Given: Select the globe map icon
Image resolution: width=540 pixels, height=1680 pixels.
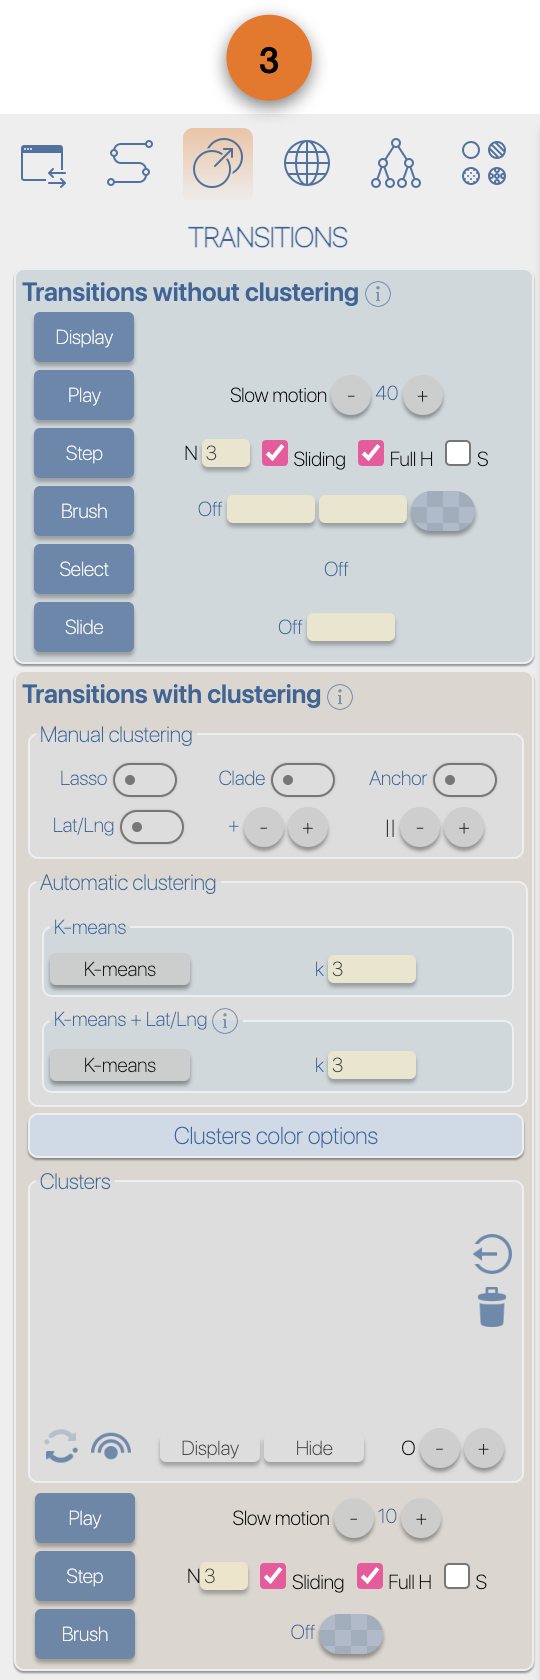Looking at the screenshot, I should pyautogui.click(x=307, y=163).
